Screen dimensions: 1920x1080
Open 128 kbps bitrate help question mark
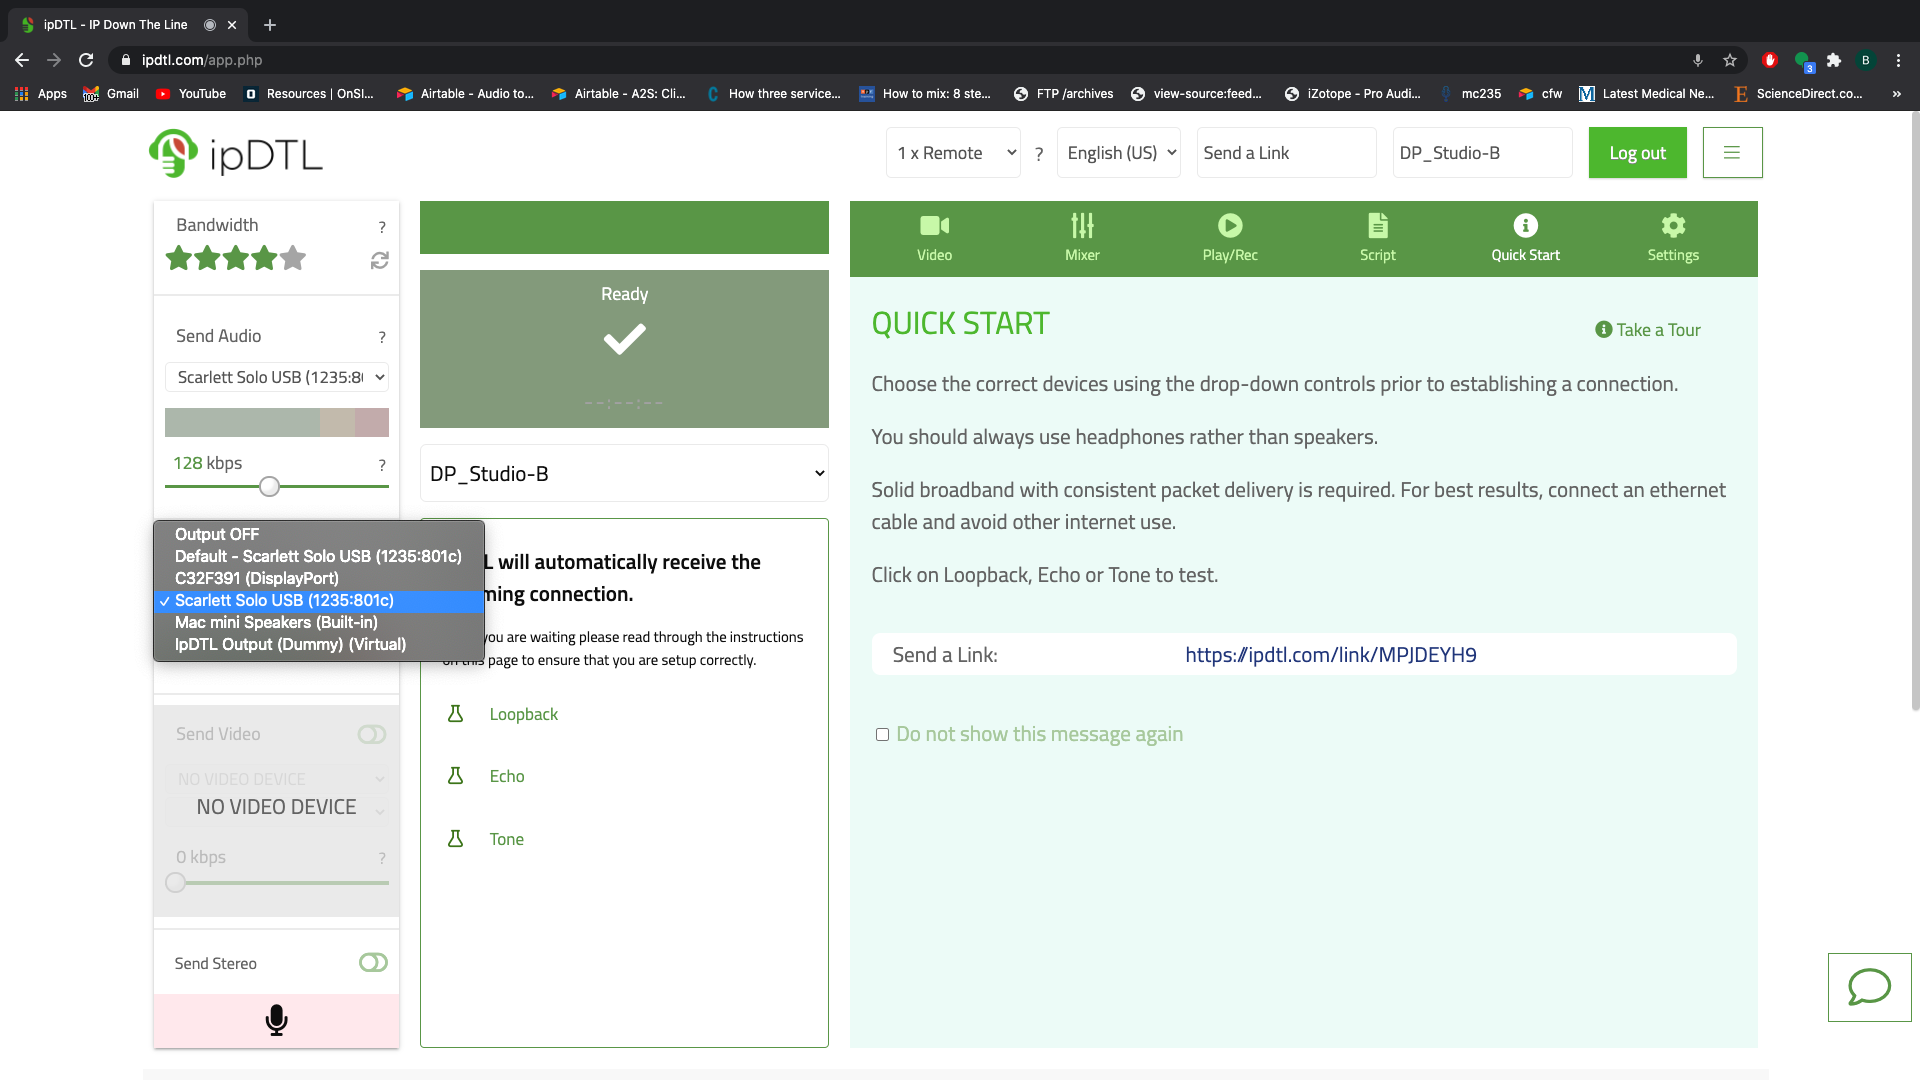tap(382, 465)
